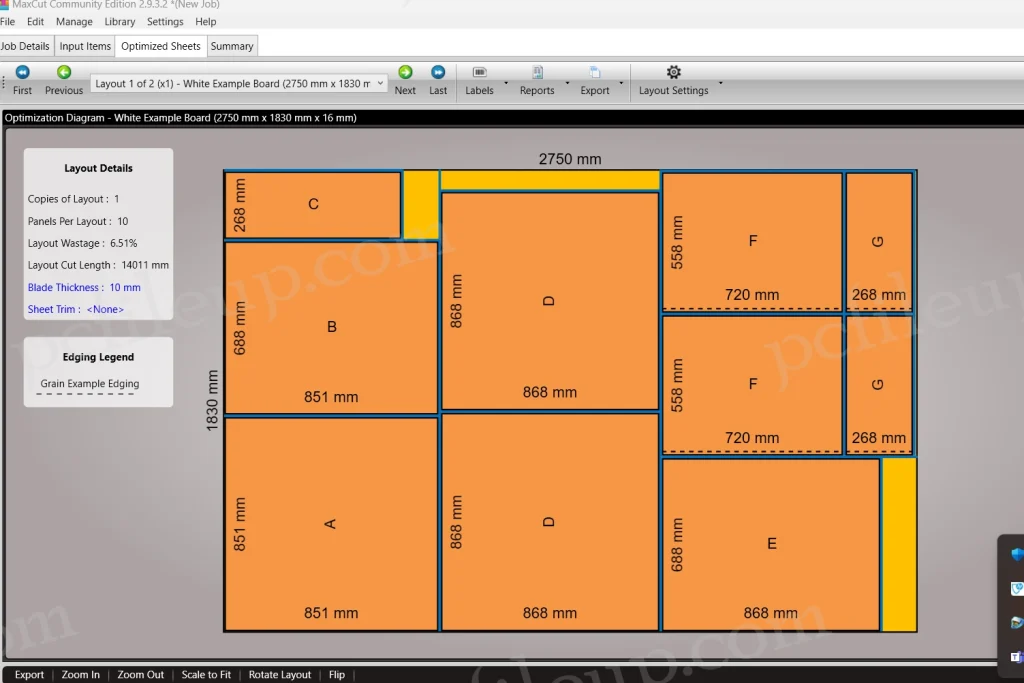This screenshot has height=683, width=1024.
Task: Expand the Labels dropdown arrow
Action: tap(506, 83)
